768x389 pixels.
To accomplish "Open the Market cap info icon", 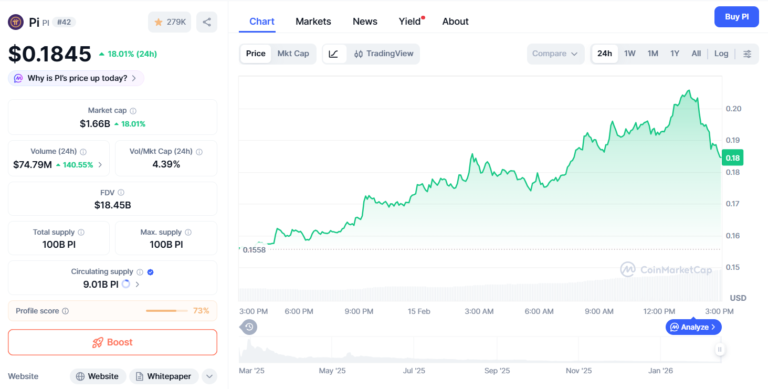I will [x=133, y=111].
